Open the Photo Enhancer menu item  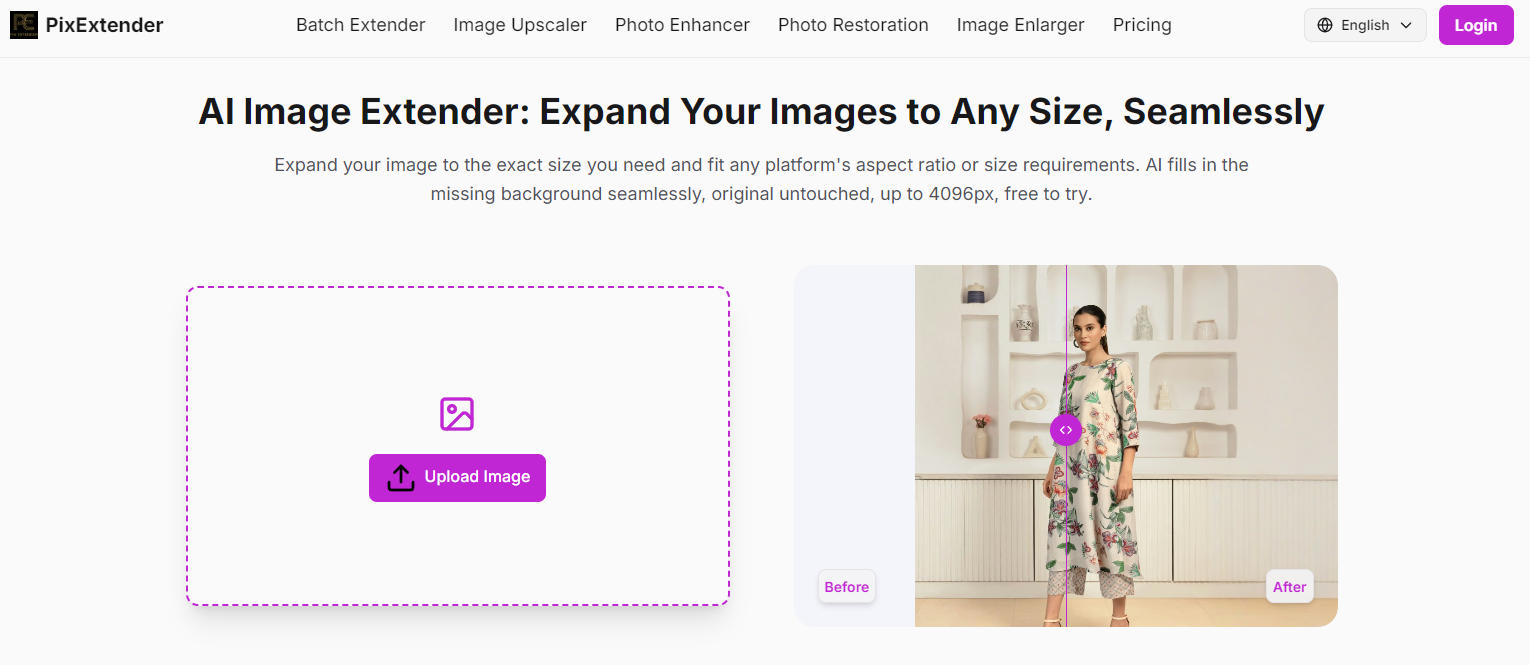(682, 25)
